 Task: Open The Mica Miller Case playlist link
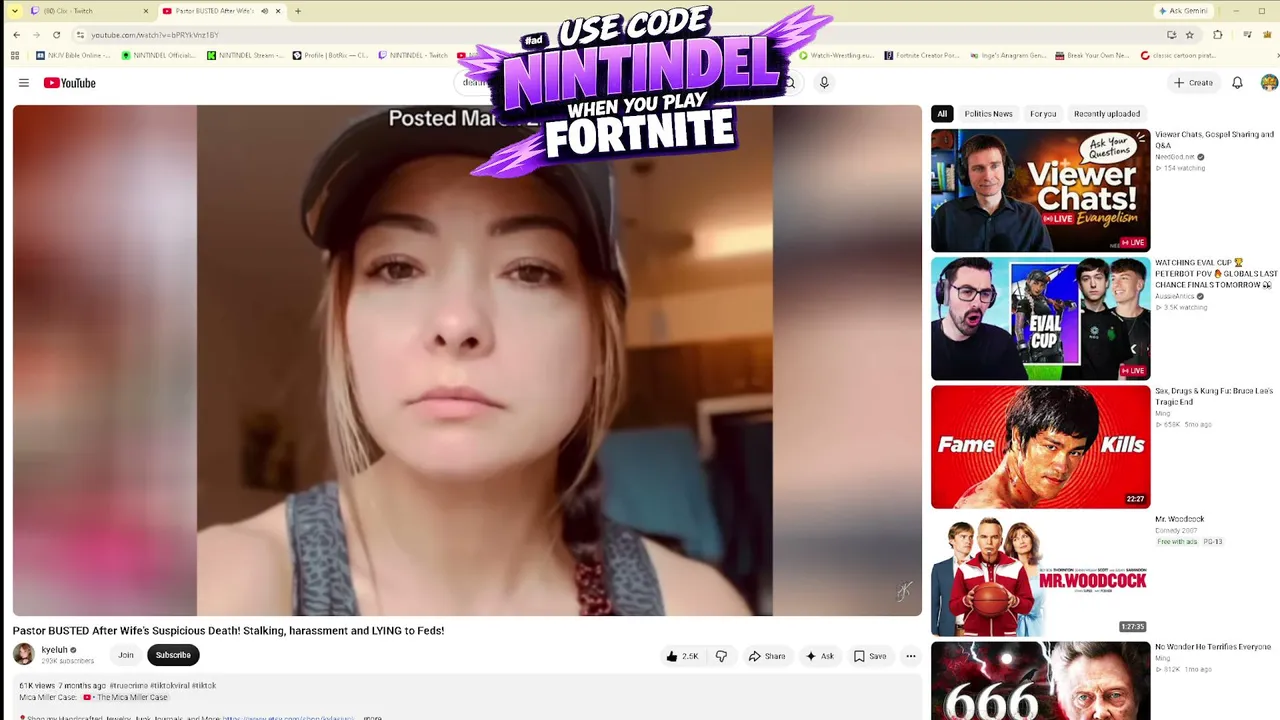pyautogui.click(x=125, y=697)
